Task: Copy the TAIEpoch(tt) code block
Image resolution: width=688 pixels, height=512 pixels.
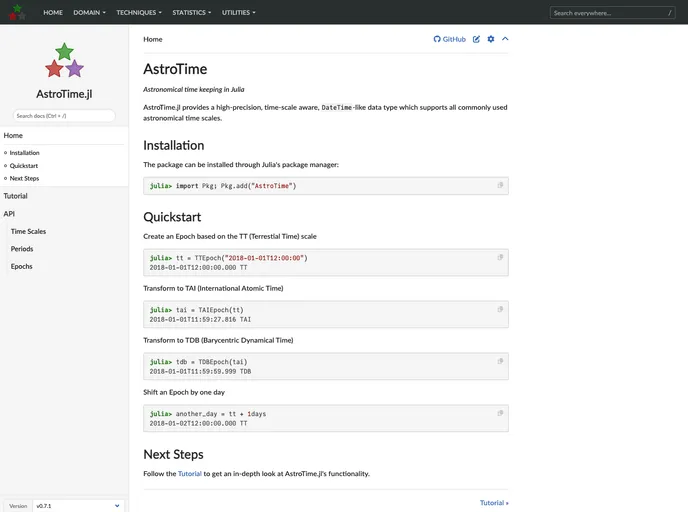Action: pos(500,309)
